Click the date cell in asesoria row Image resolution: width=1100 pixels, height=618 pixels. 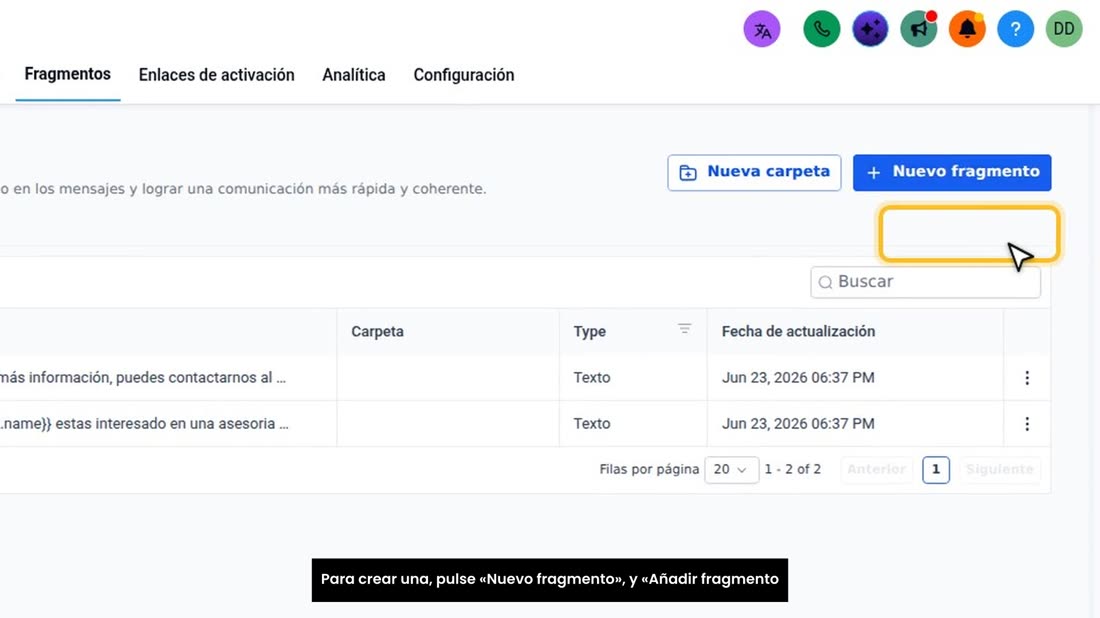(x=798, y=424)
